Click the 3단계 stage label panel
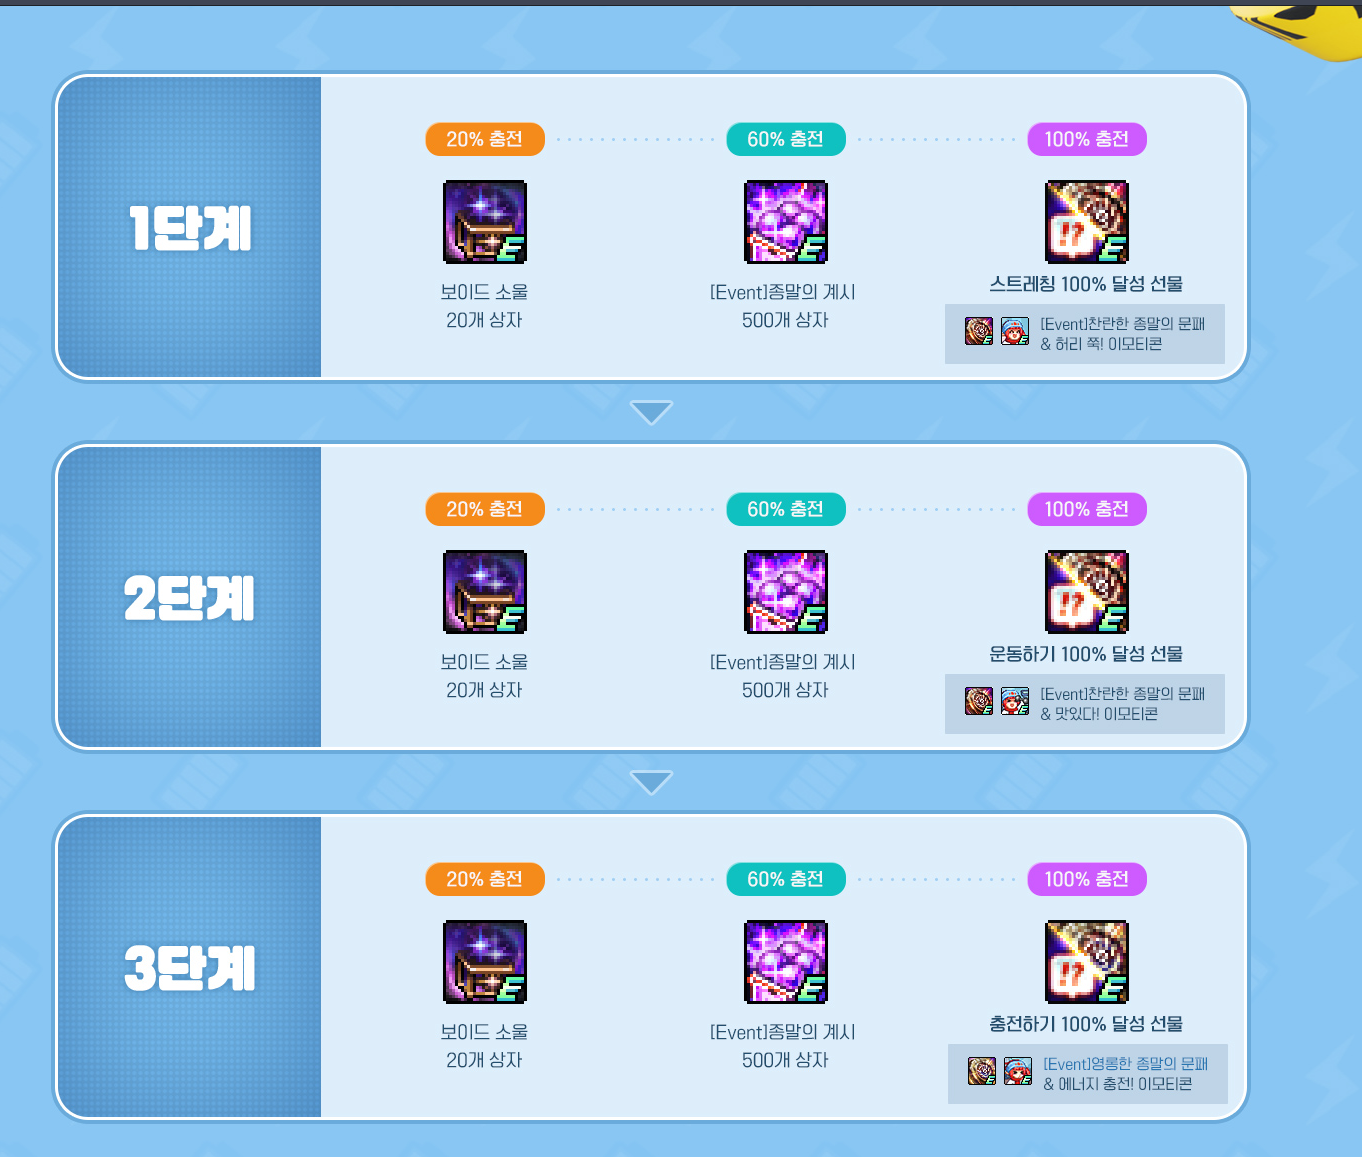Viewport: 1362px width, 1157px height. (x=190, y=967)
